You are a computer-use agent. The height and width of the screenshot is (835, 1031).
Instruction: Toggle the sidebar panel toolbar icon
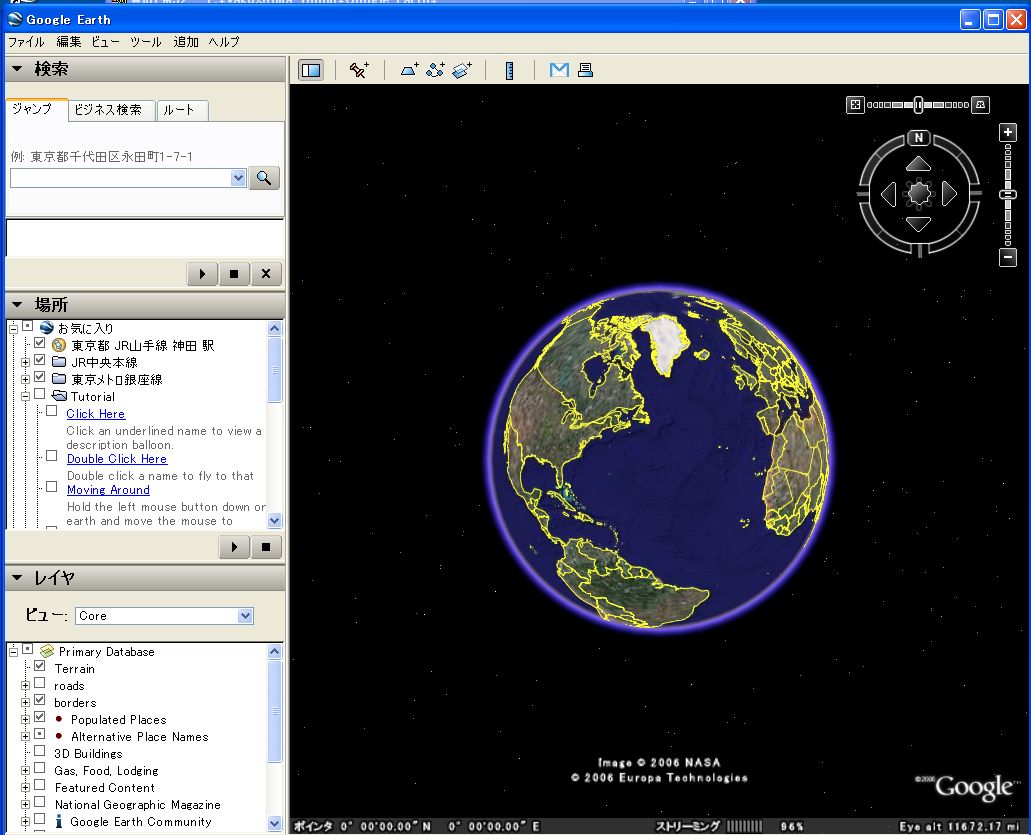tap(311, 70)
